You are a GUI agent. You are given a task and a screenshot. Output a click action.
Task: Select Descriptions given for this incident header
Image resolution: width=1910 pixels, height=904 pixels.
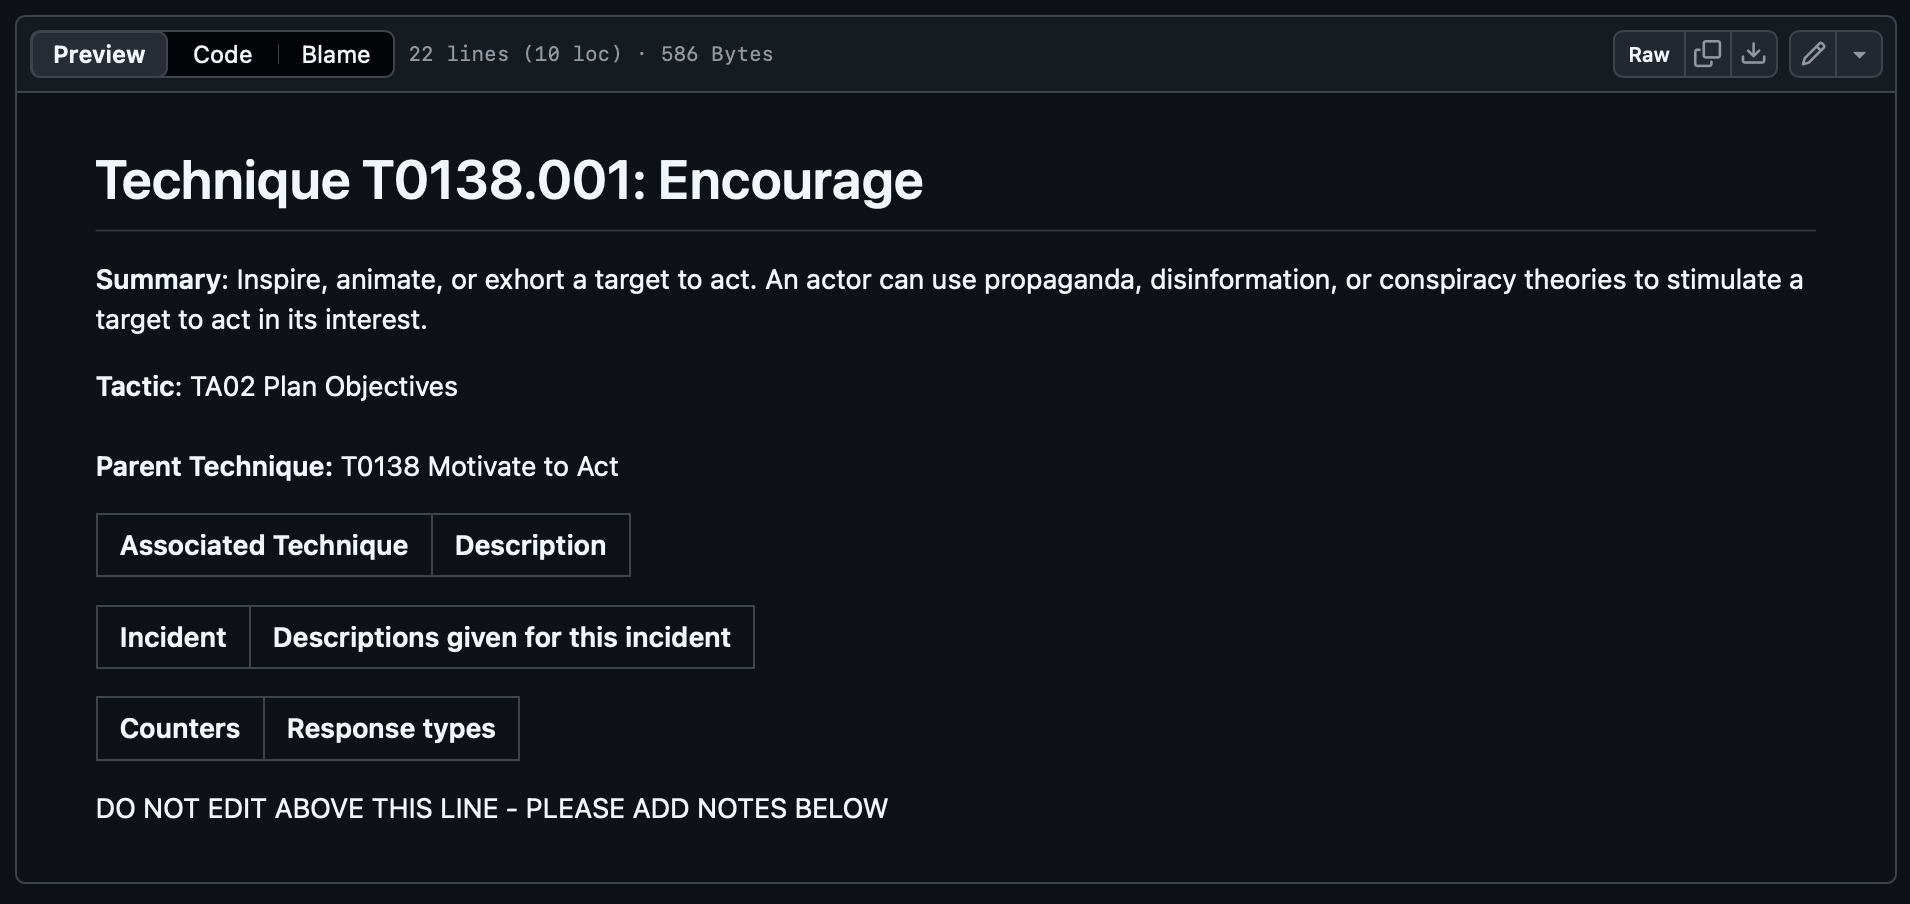(x=501, y=637)
